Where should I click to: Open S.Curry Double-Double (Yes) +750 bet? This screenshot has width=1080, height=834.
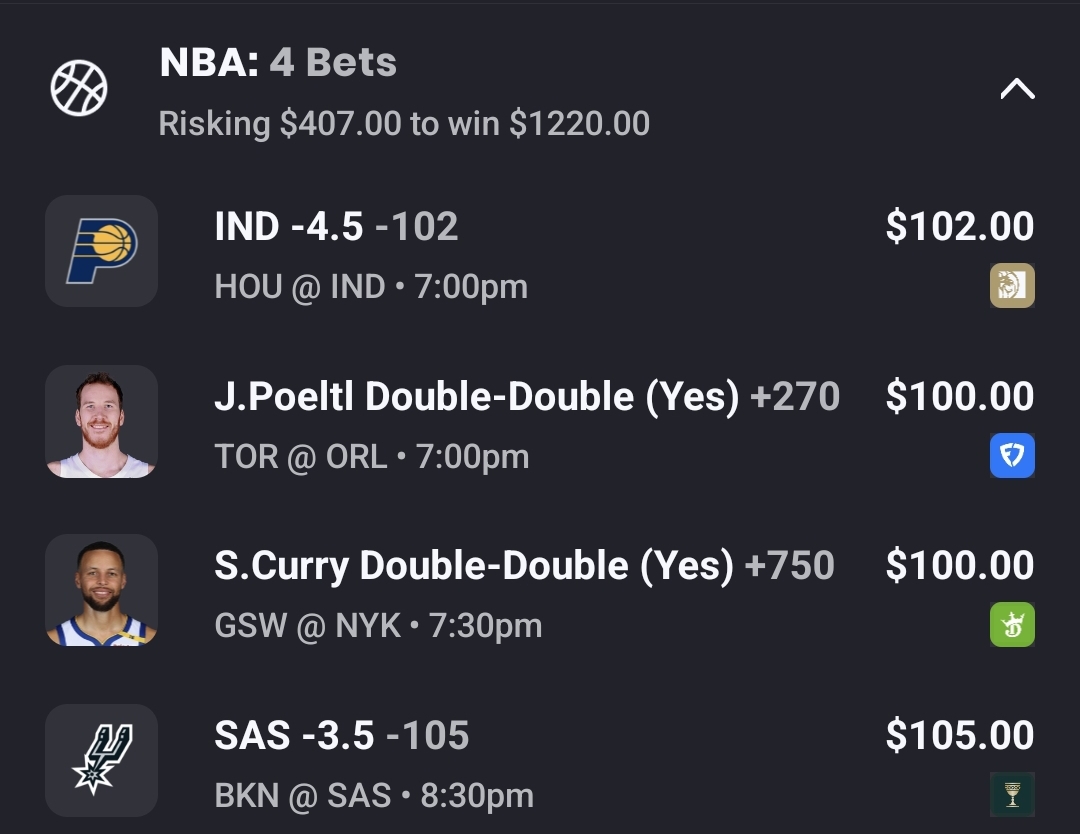pyautogui.click(x=524, y=566)
